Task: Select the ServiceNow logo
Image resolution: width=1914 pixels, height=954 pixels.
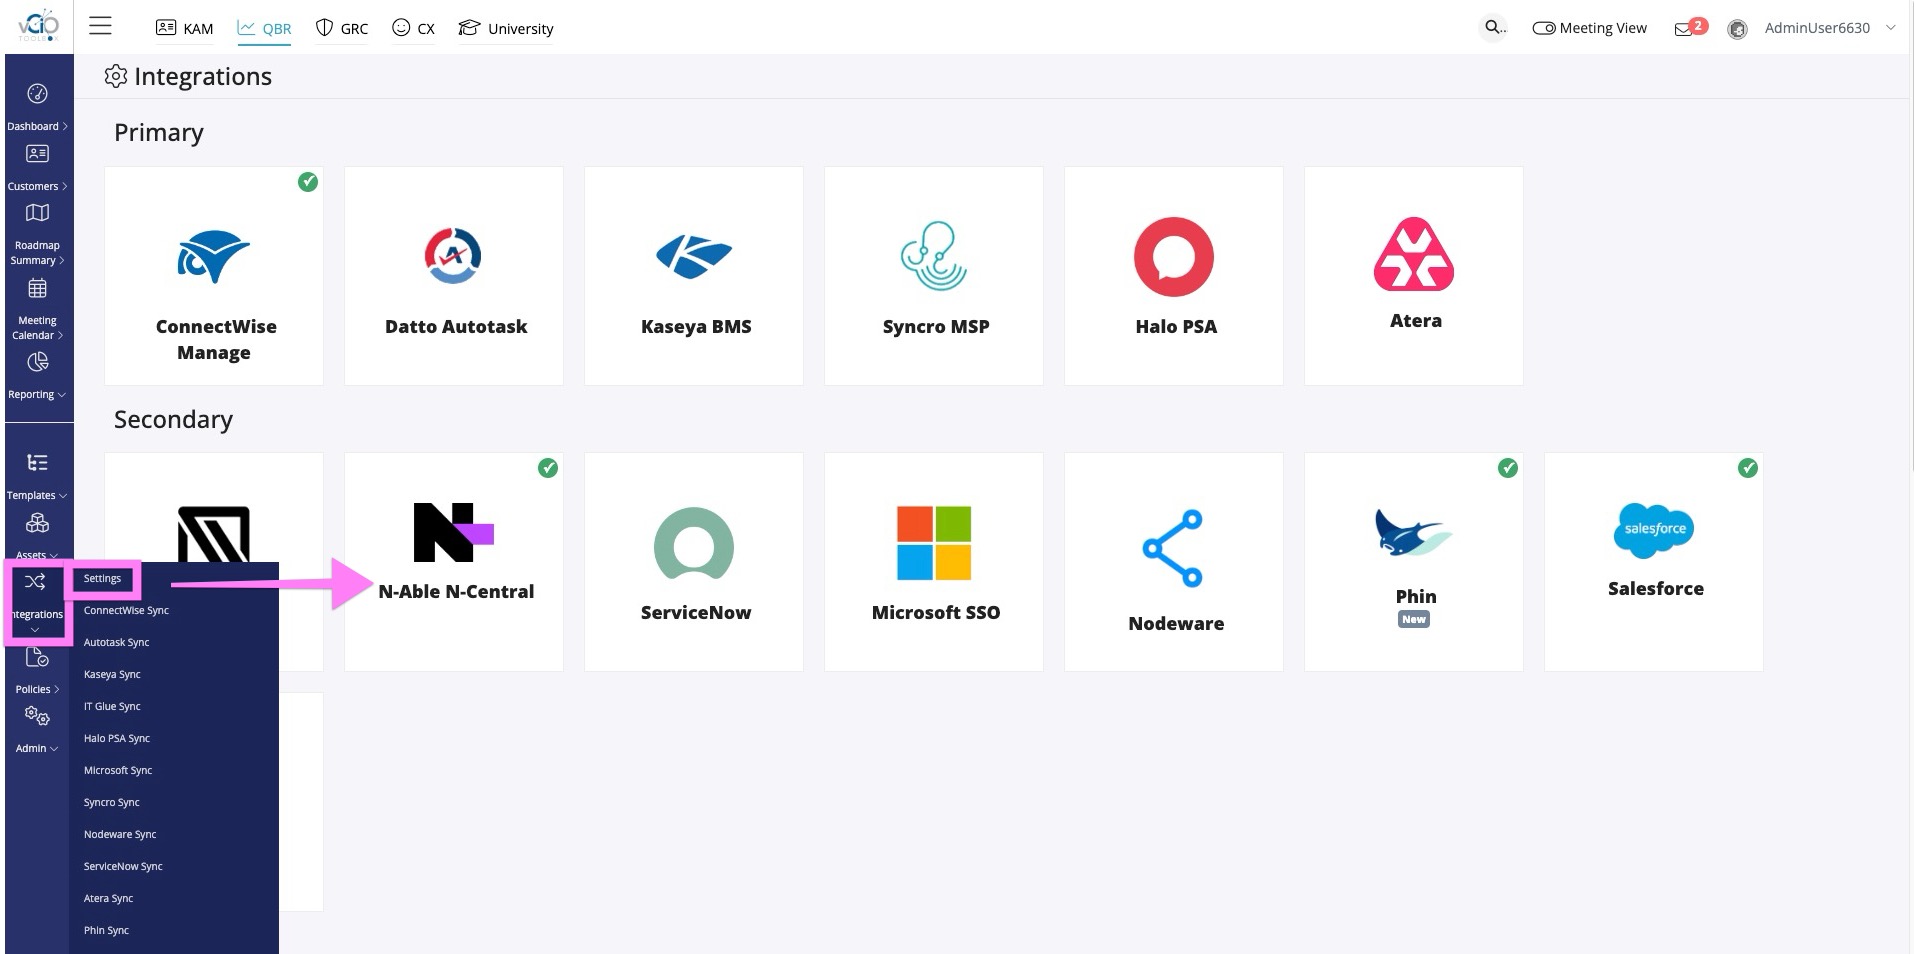Action: (694, 543)
